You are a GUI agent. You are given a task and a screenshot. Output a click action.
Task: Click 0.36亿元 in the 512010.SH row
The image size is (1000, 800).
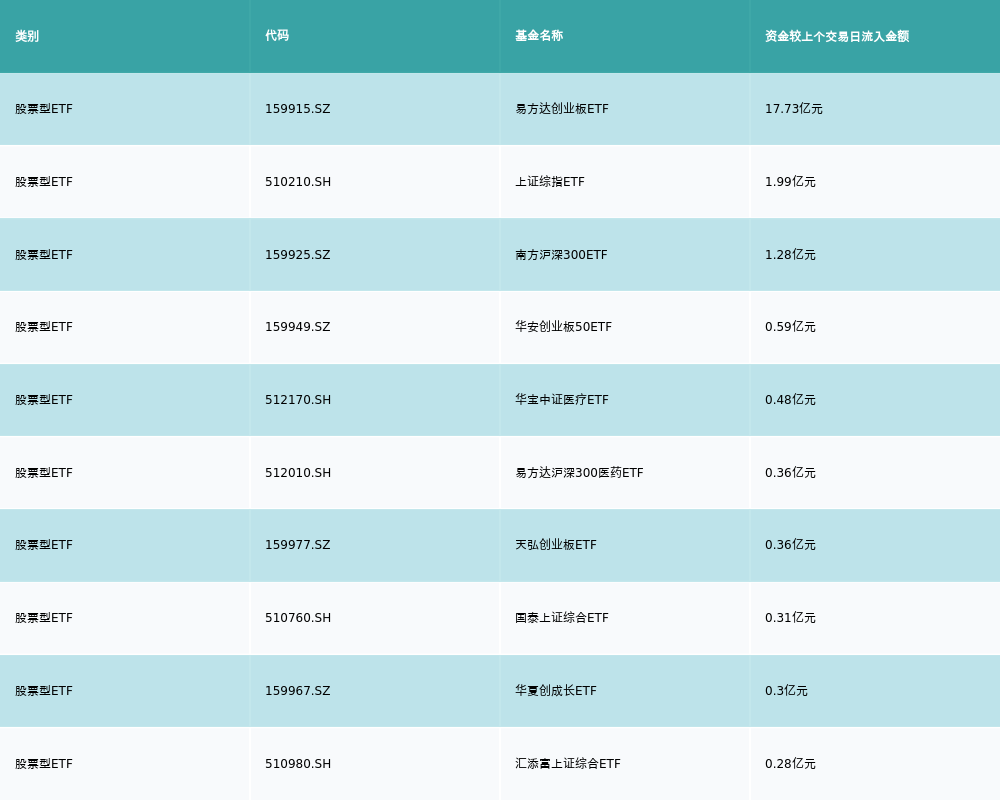[x=790, y=473]
